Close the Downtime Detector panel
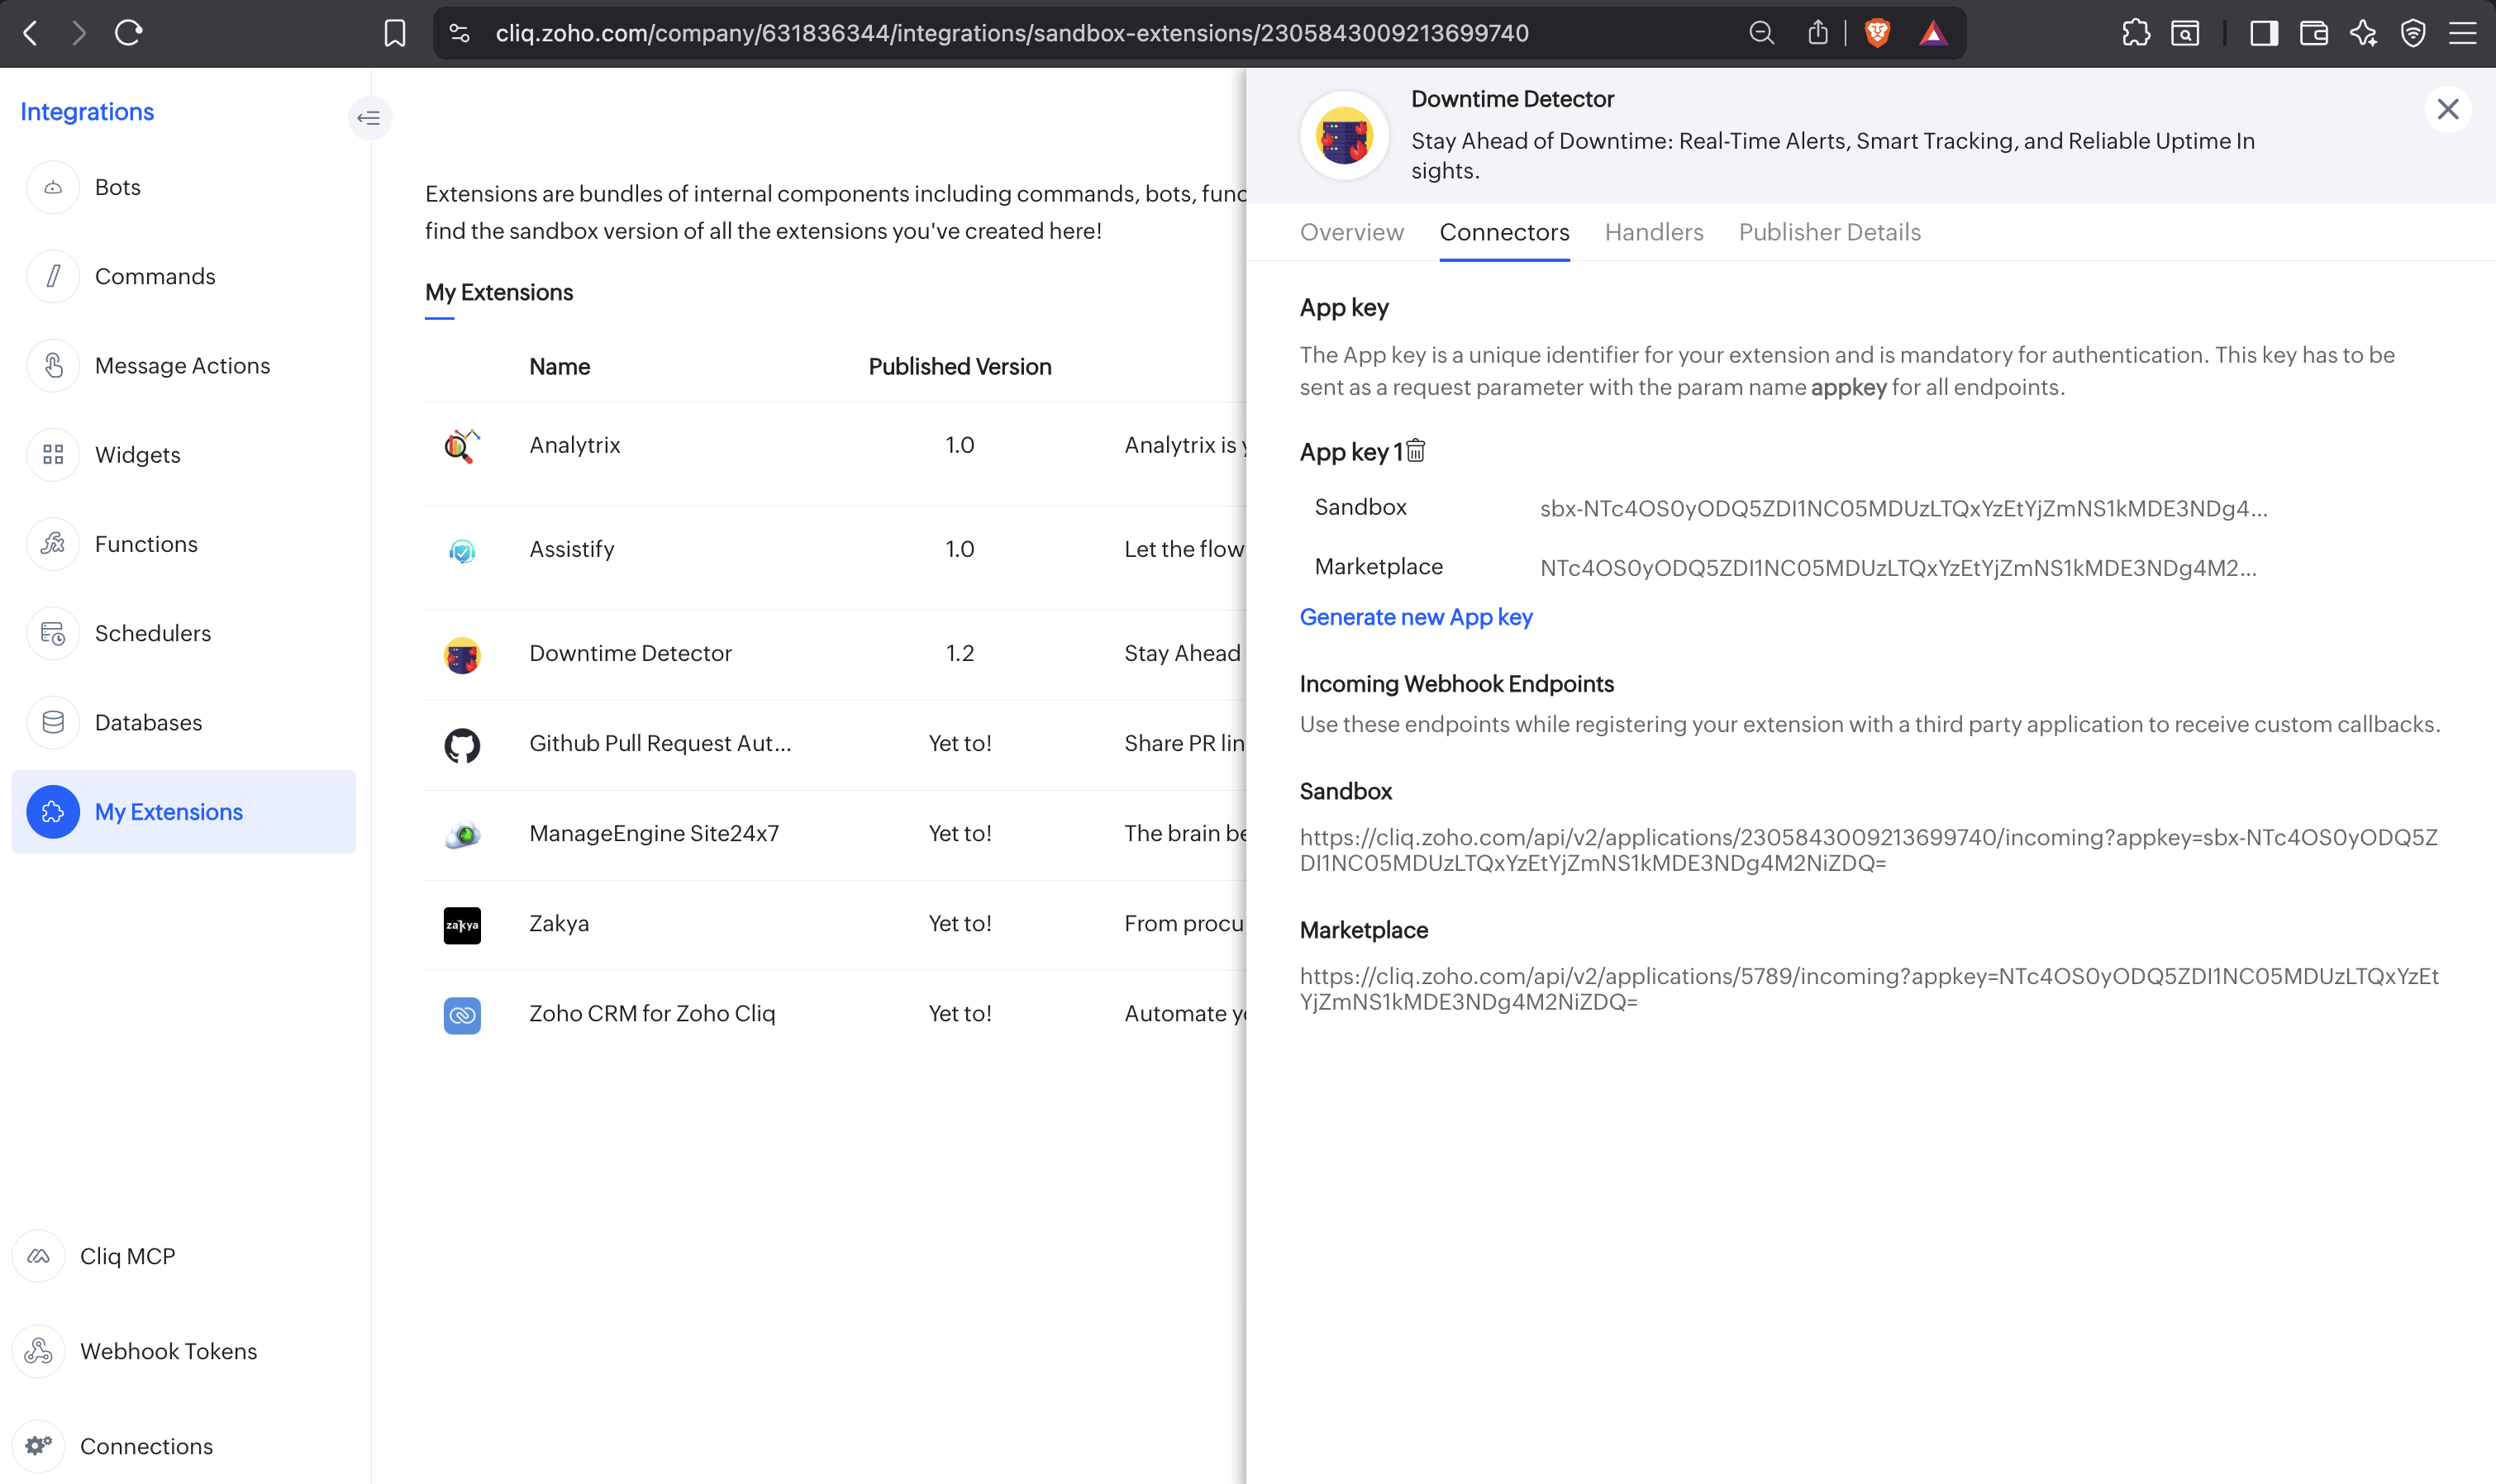The width and height of the screenshot is (2496, 1484). (2447, 109)
